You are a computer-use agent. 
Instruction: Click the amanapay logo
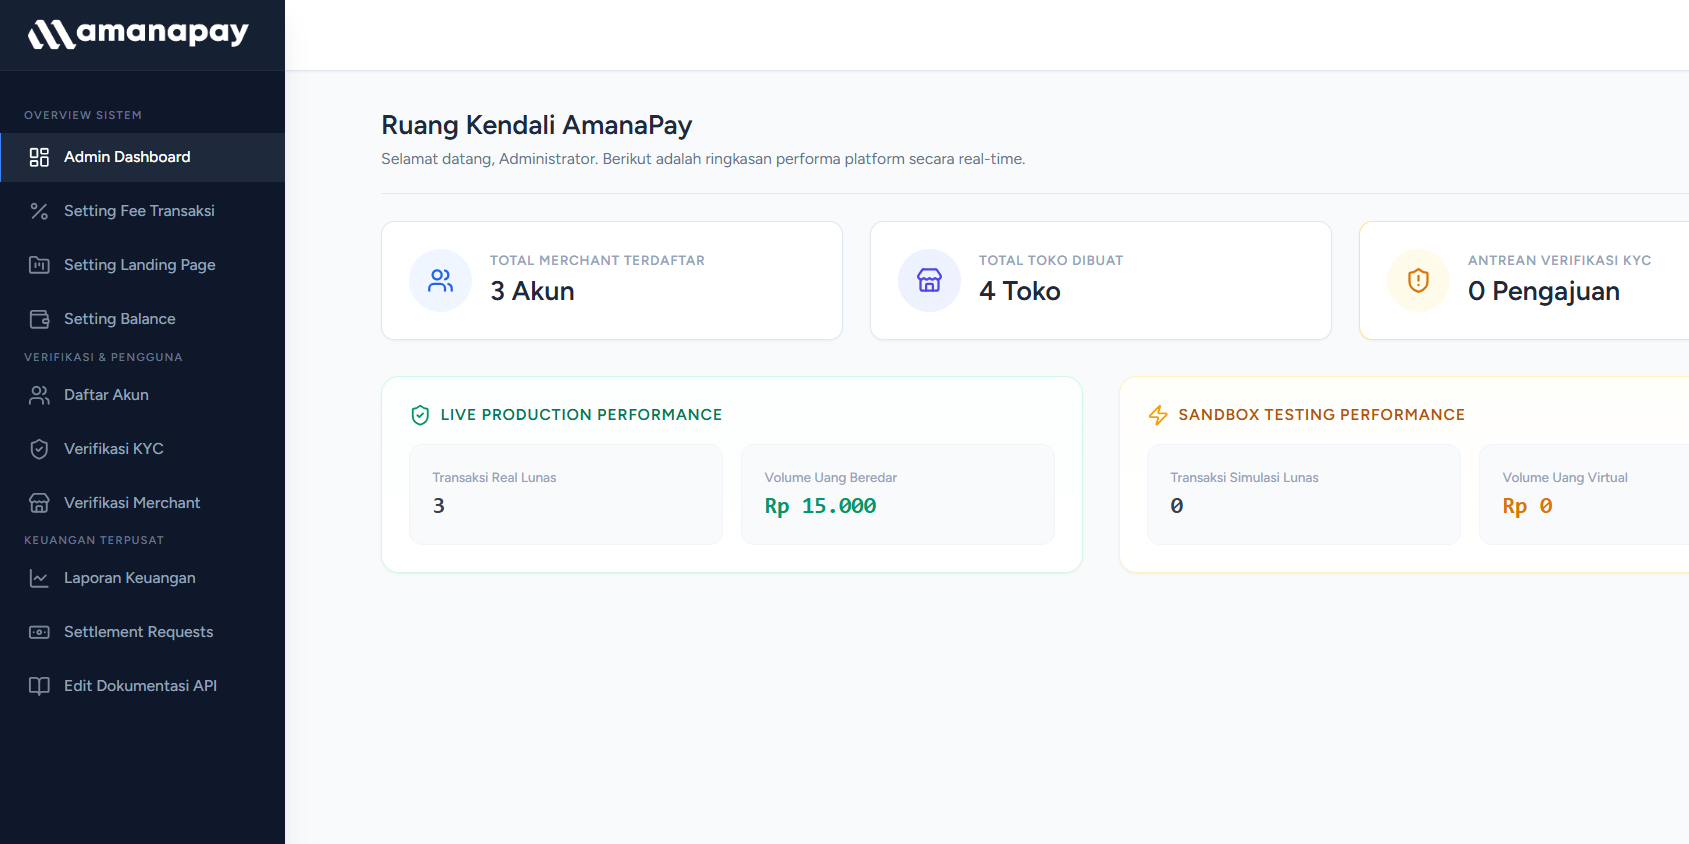coord(138,33)
